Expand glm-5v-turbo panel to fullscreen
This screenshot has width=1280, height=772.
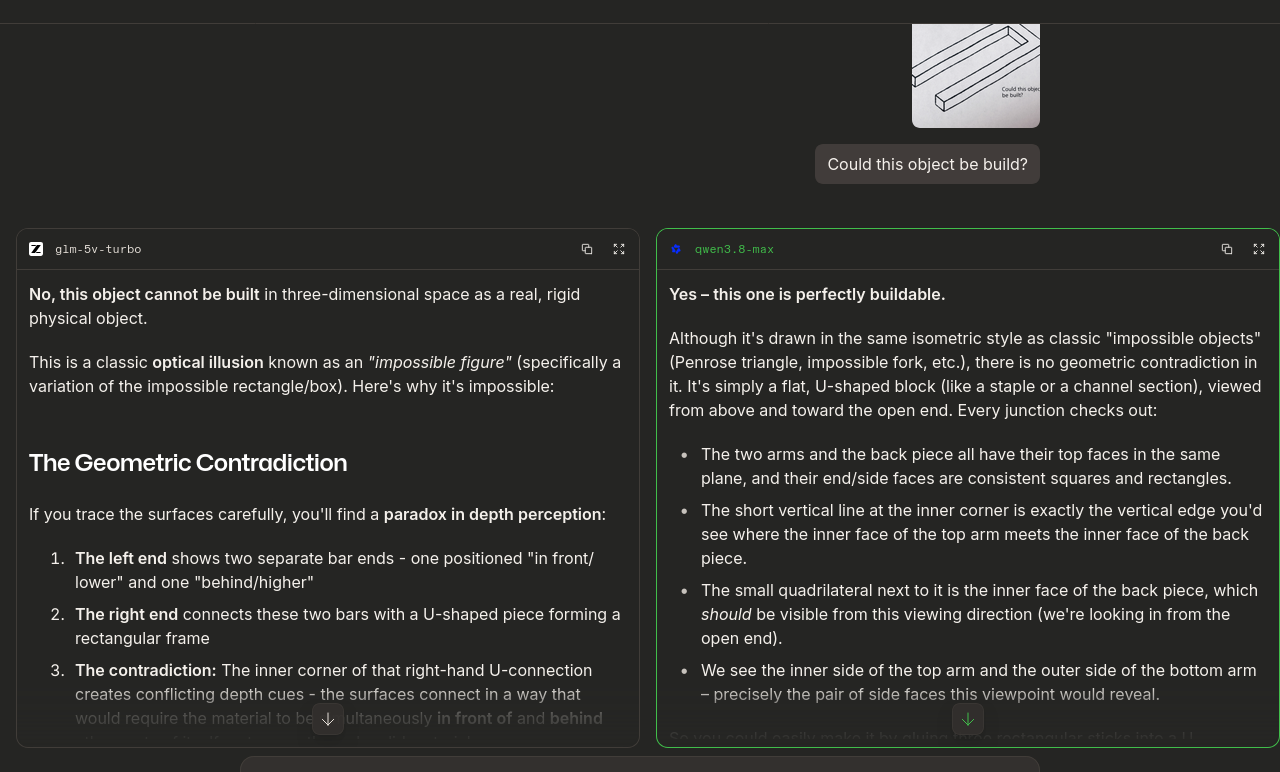(x=619, y=249)
